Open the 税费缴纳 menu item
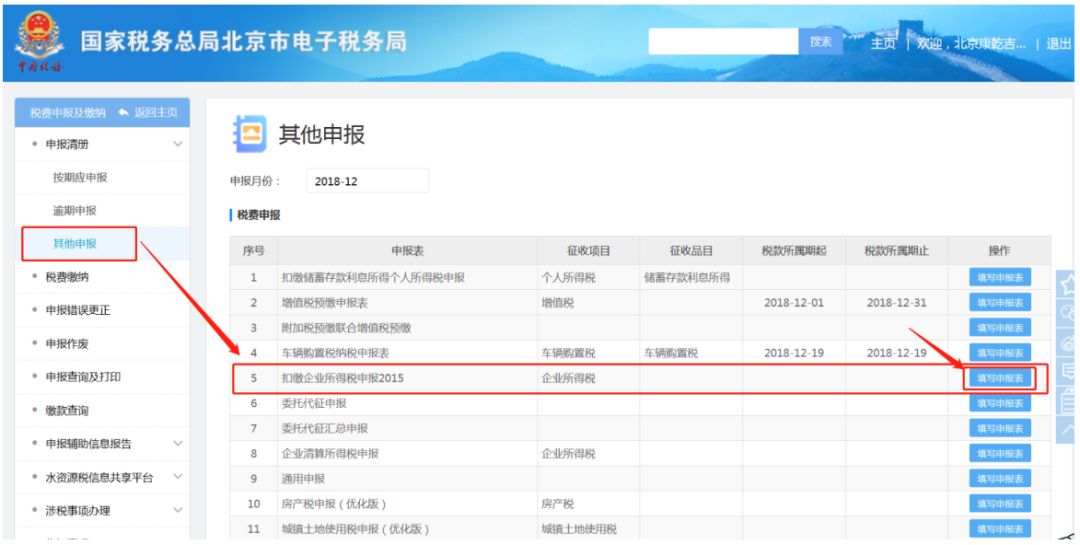 (x=67, y=277)
